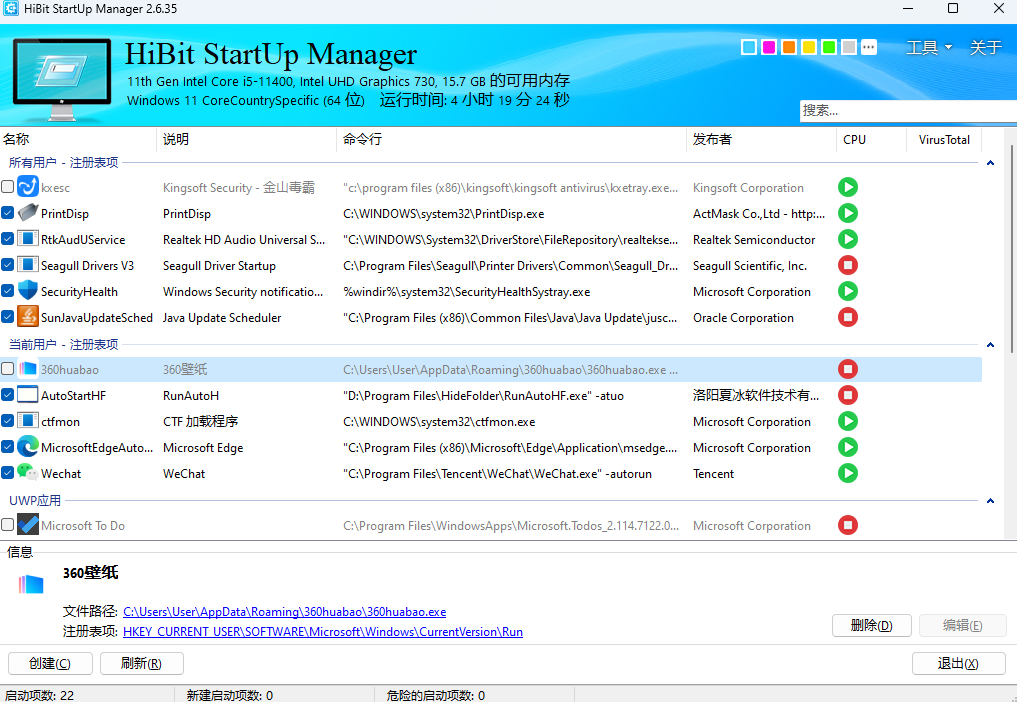Image resolution: width=1017 pixels, height=702 pixels.
Task: Open the 工具 dropdown menu
Action: [x=929, y=47]
